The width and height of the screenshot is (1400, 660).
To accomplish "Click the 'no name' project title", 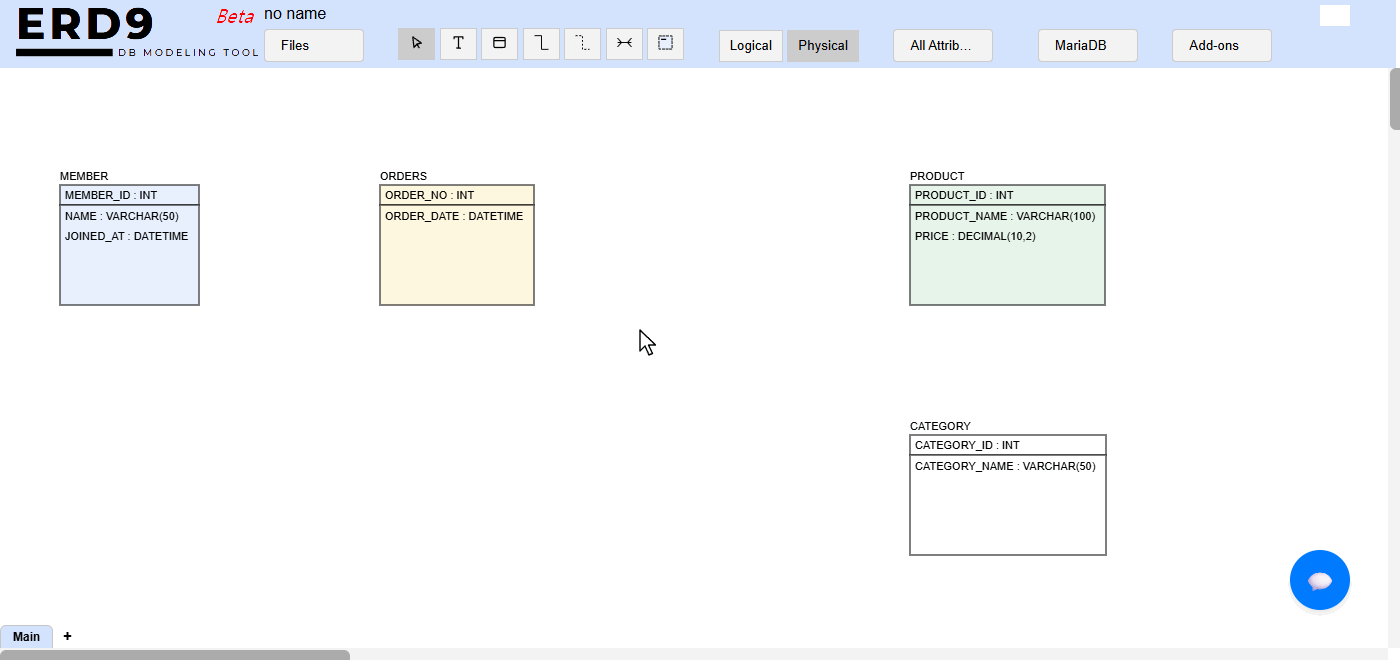I will click(x=295, y=14).
